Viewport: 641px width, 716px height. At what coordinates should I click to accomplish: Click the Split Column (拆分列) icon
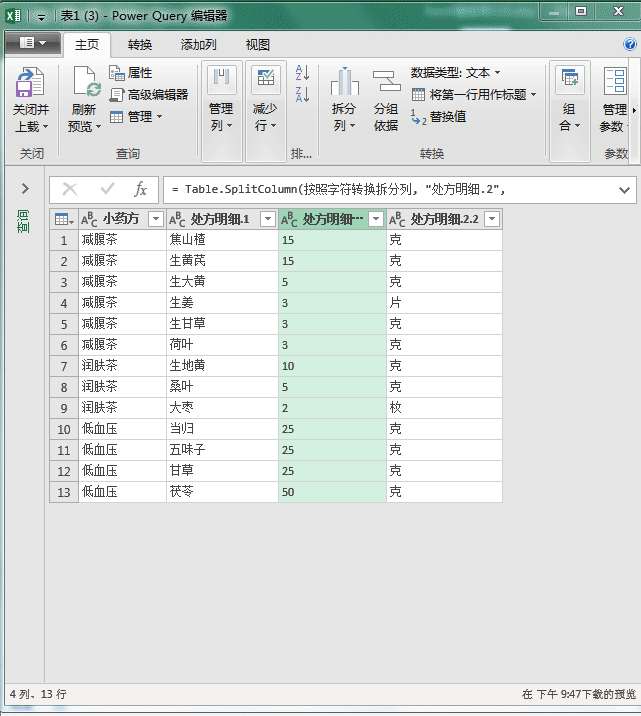[344, 81]
